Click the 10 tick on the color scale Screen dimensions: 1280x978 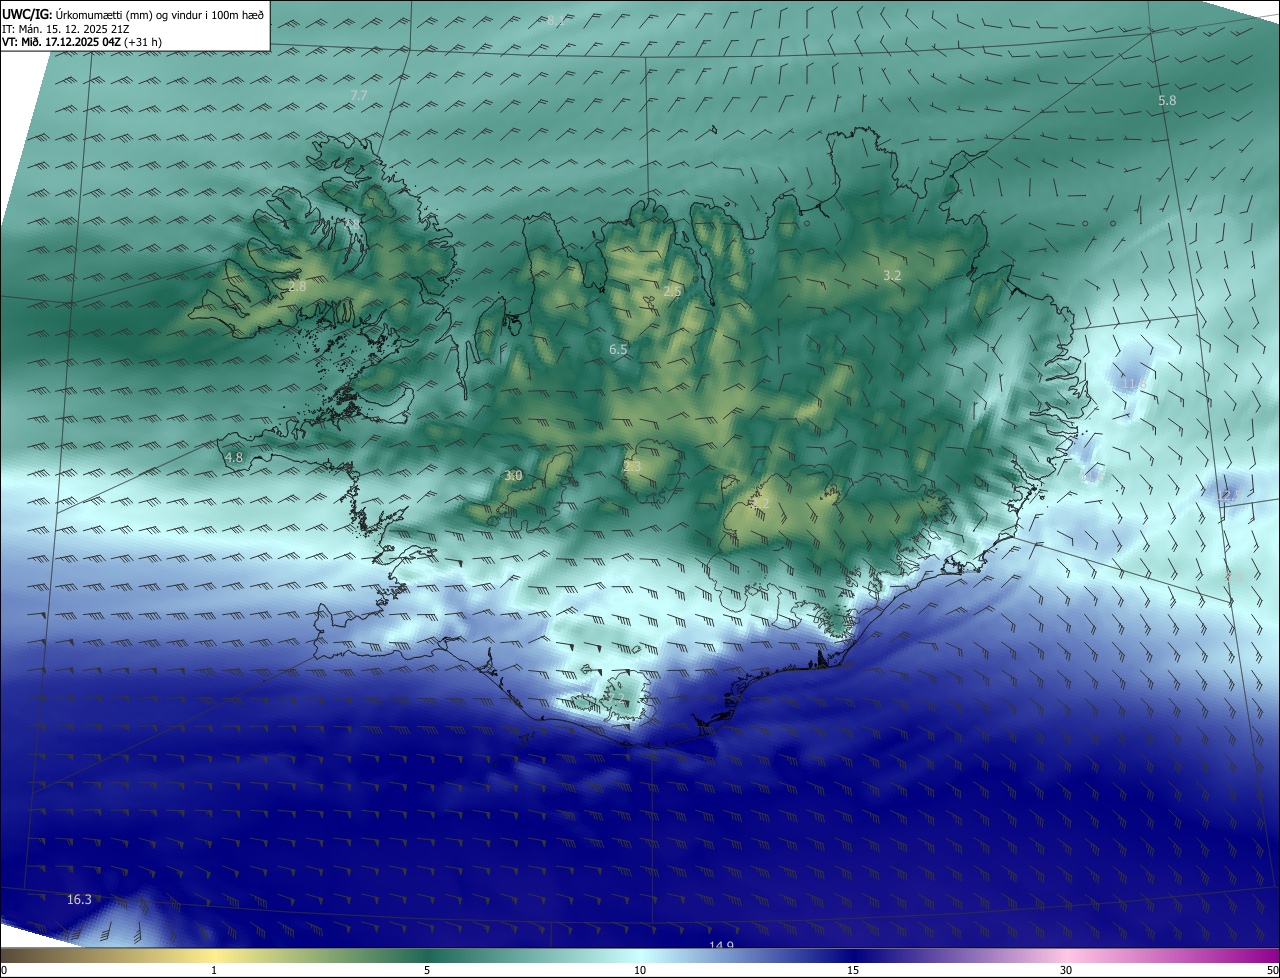pos(640,970)
